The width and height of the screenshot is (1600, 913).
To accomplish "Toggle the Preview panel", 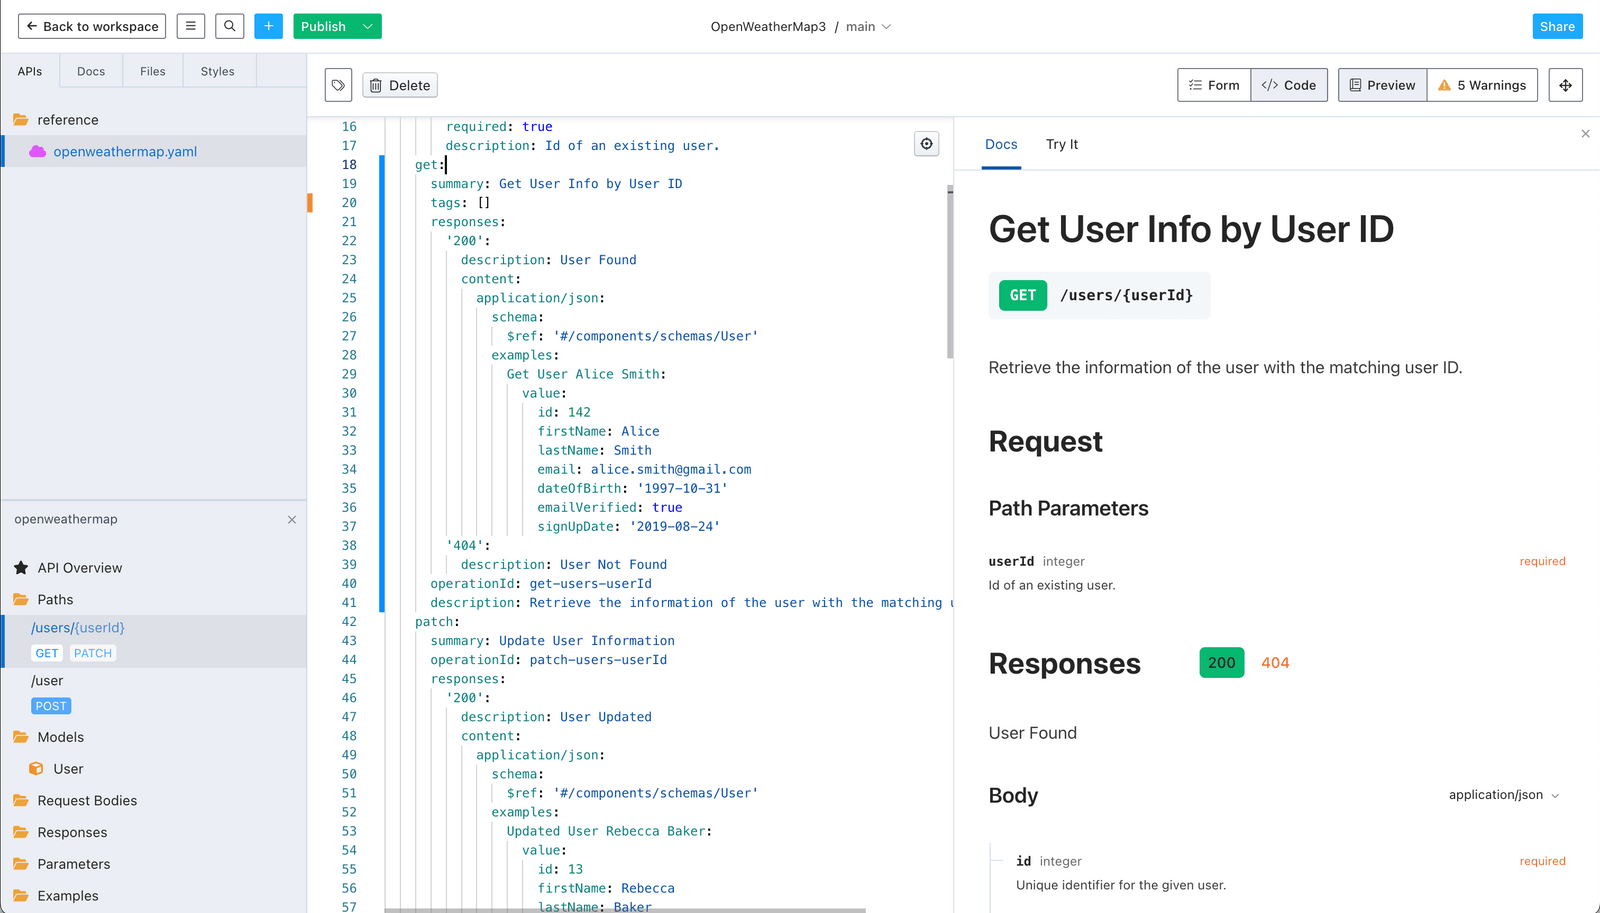I will point(1382,86).
